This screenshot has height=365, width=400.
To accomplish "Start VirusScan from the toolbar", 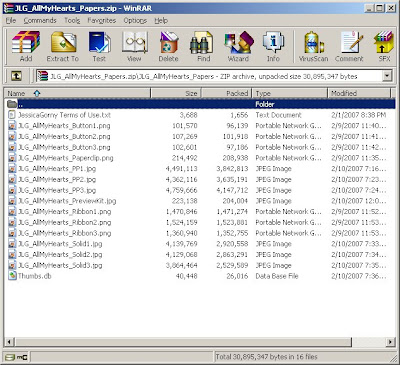I will coord(313,46).
